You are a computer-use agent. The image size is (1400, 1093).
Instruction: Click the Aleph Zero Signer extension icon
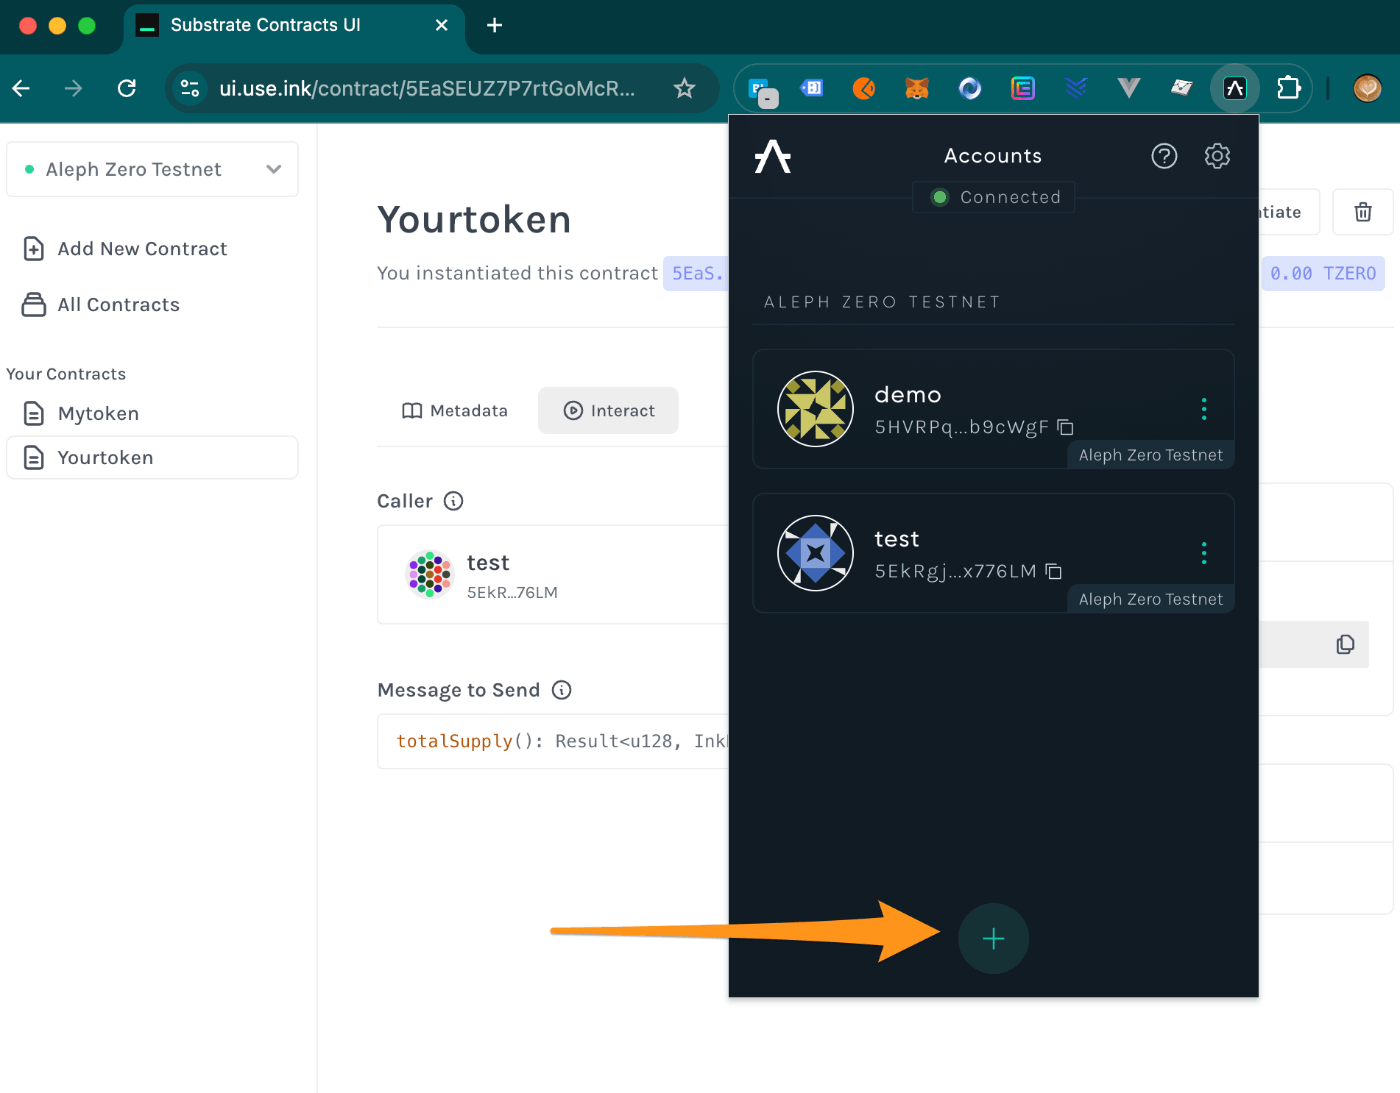click(1235, 88)
